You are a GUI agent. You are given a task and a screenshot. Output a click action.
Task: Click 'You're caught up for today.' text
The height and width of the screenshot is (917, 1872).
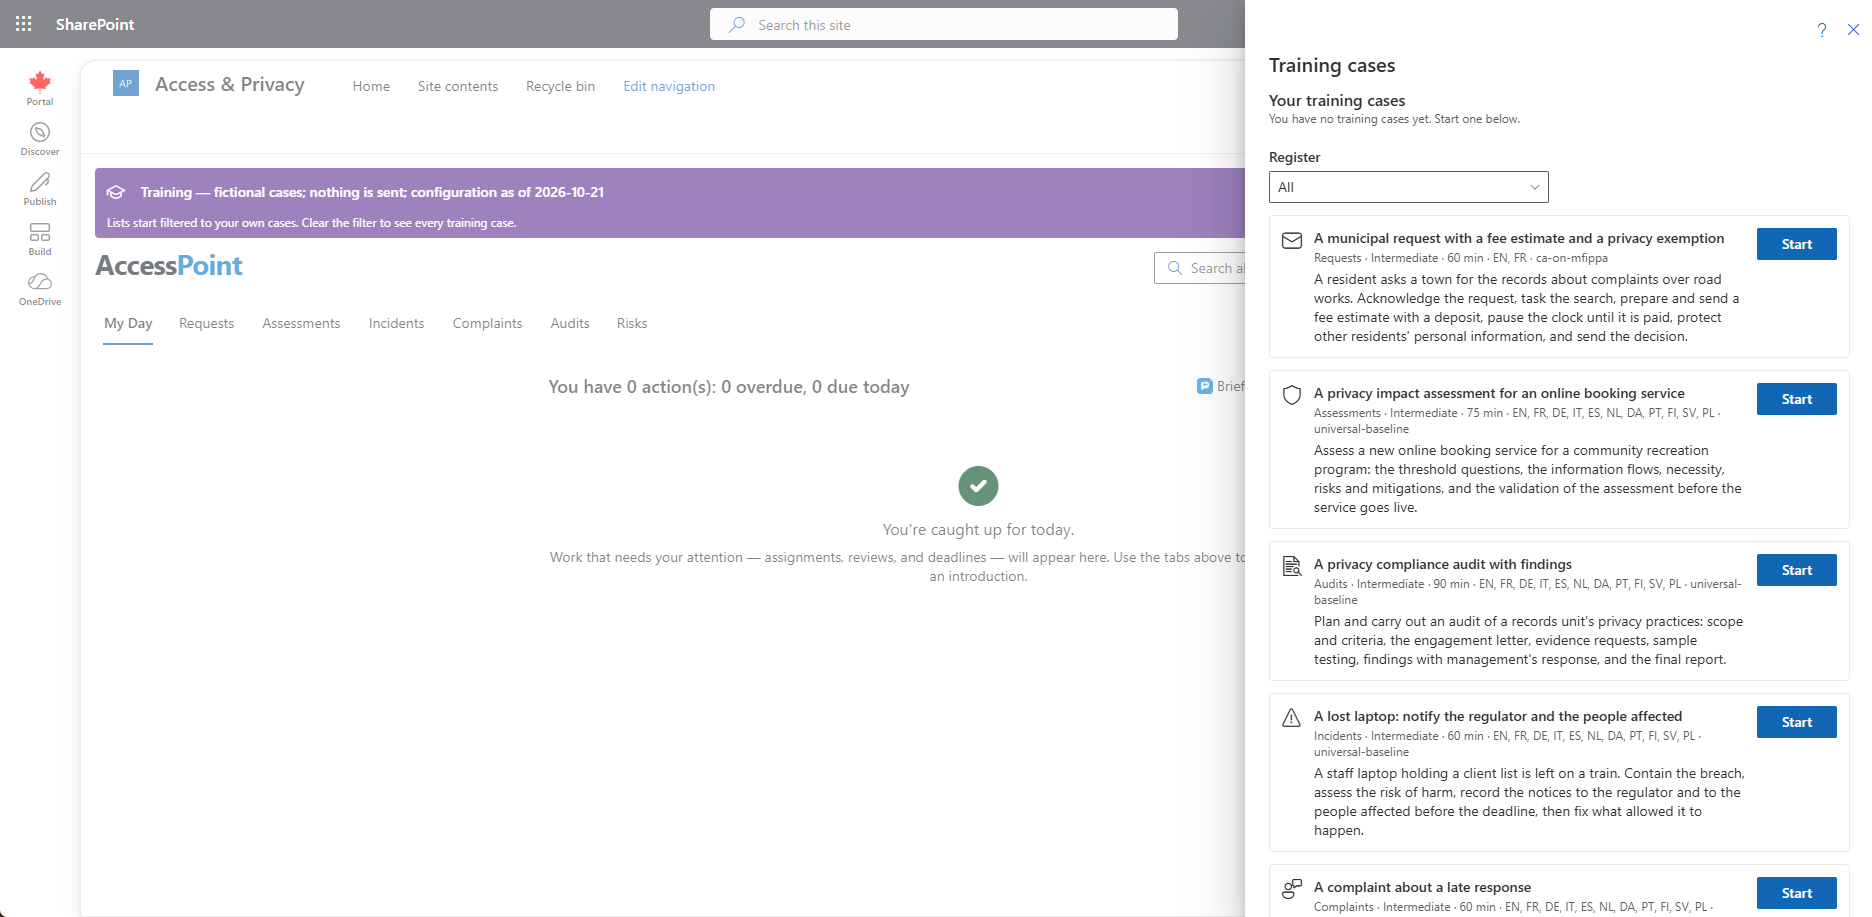(978, 530)
